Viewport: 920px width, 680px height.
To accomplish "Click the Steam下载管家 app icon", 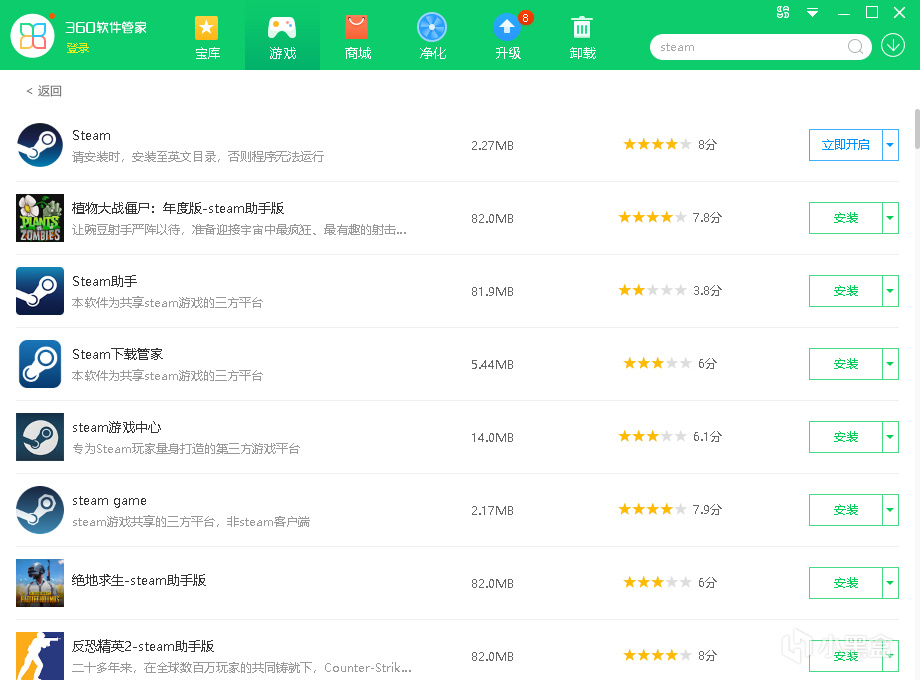I will [x=40, y=364].
